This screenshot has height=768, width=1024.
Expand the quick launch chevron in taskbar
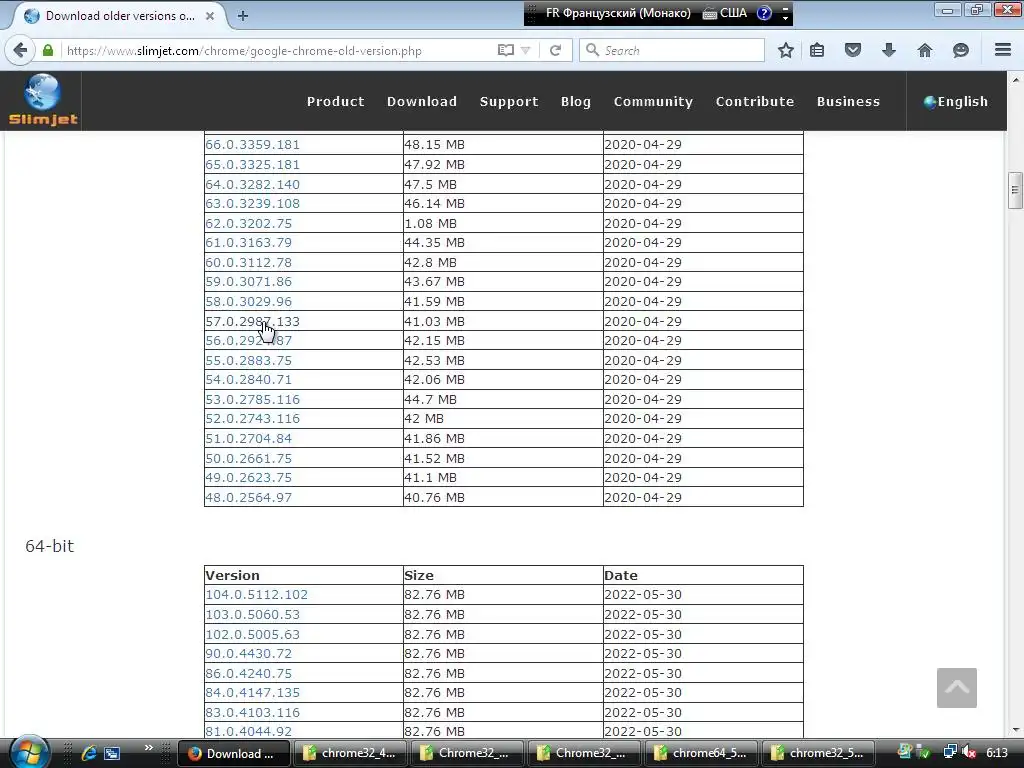point(148,748)
